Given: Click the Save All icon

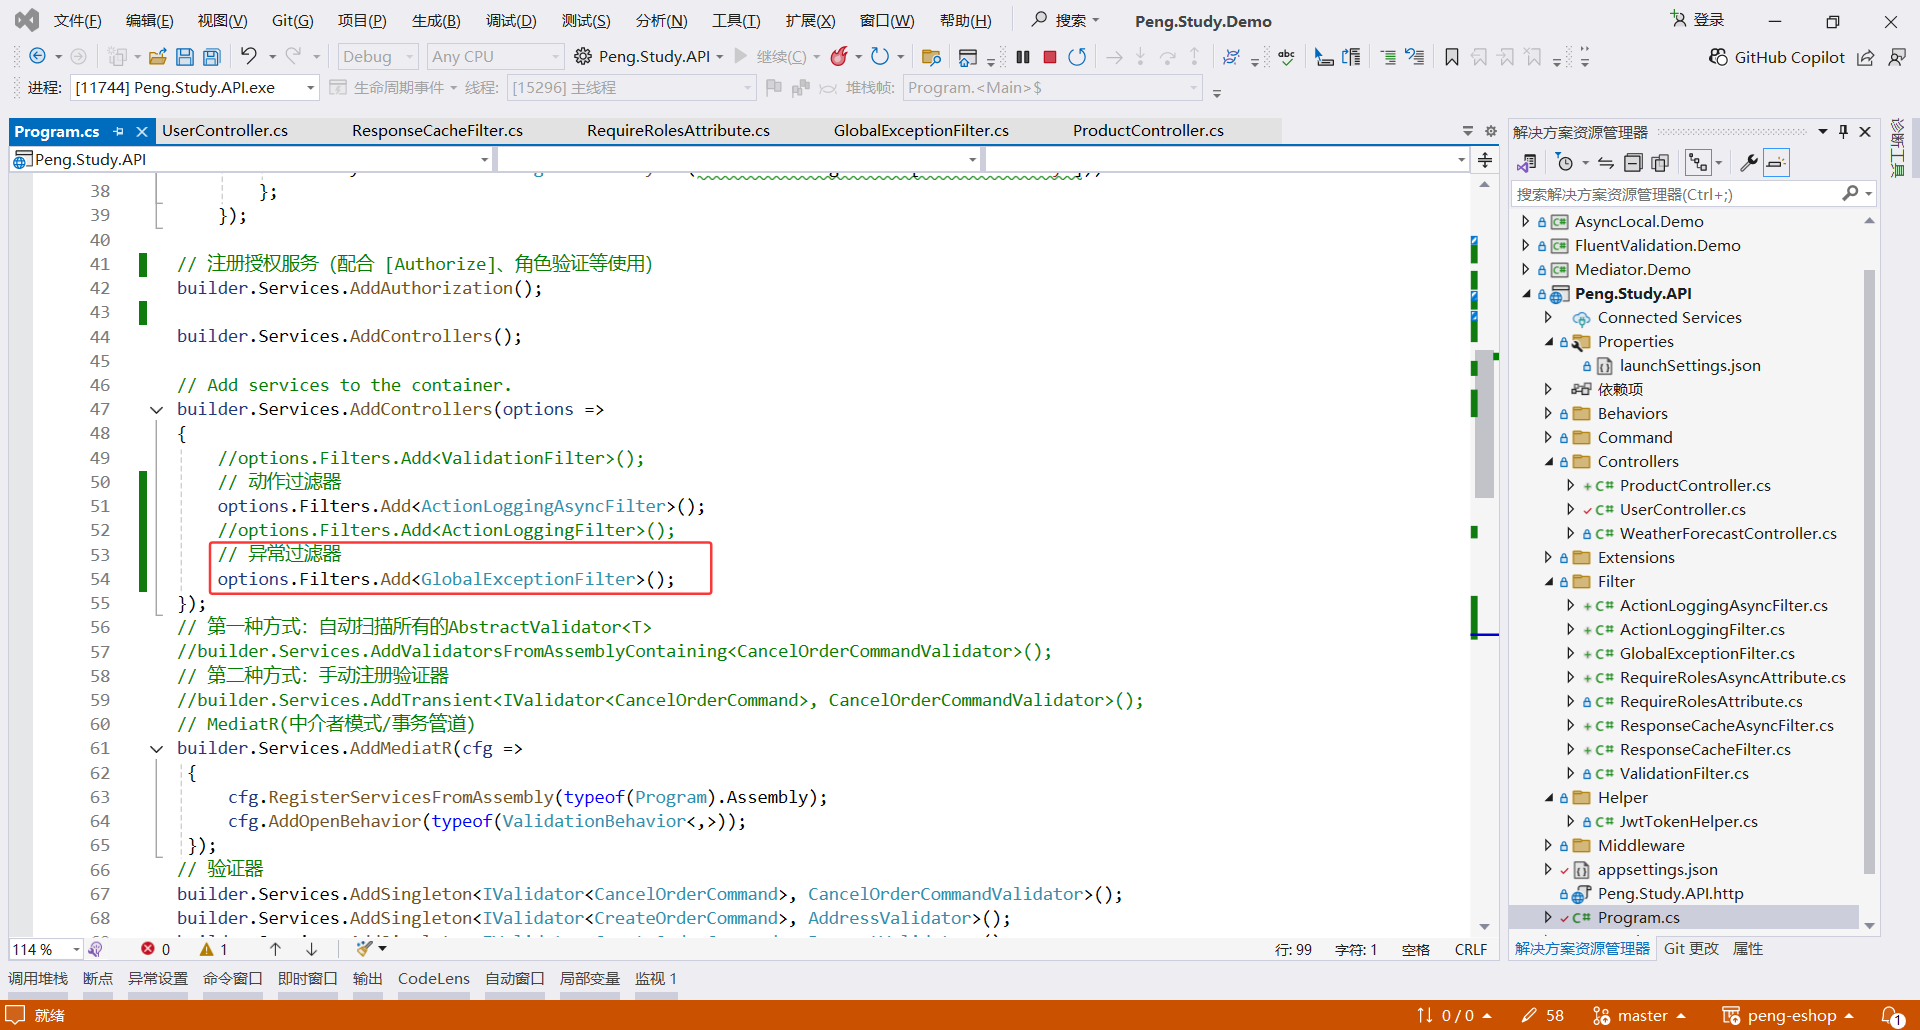Looking at the screenshot, I should [x=212, y=57].
